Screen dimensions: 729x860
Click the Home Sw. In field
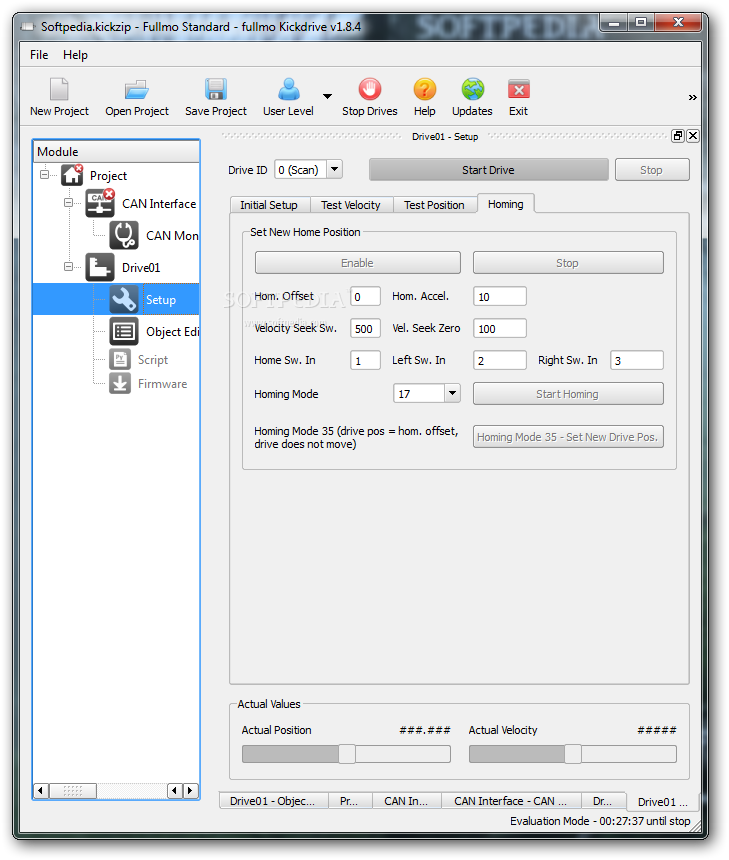point(365,360)
